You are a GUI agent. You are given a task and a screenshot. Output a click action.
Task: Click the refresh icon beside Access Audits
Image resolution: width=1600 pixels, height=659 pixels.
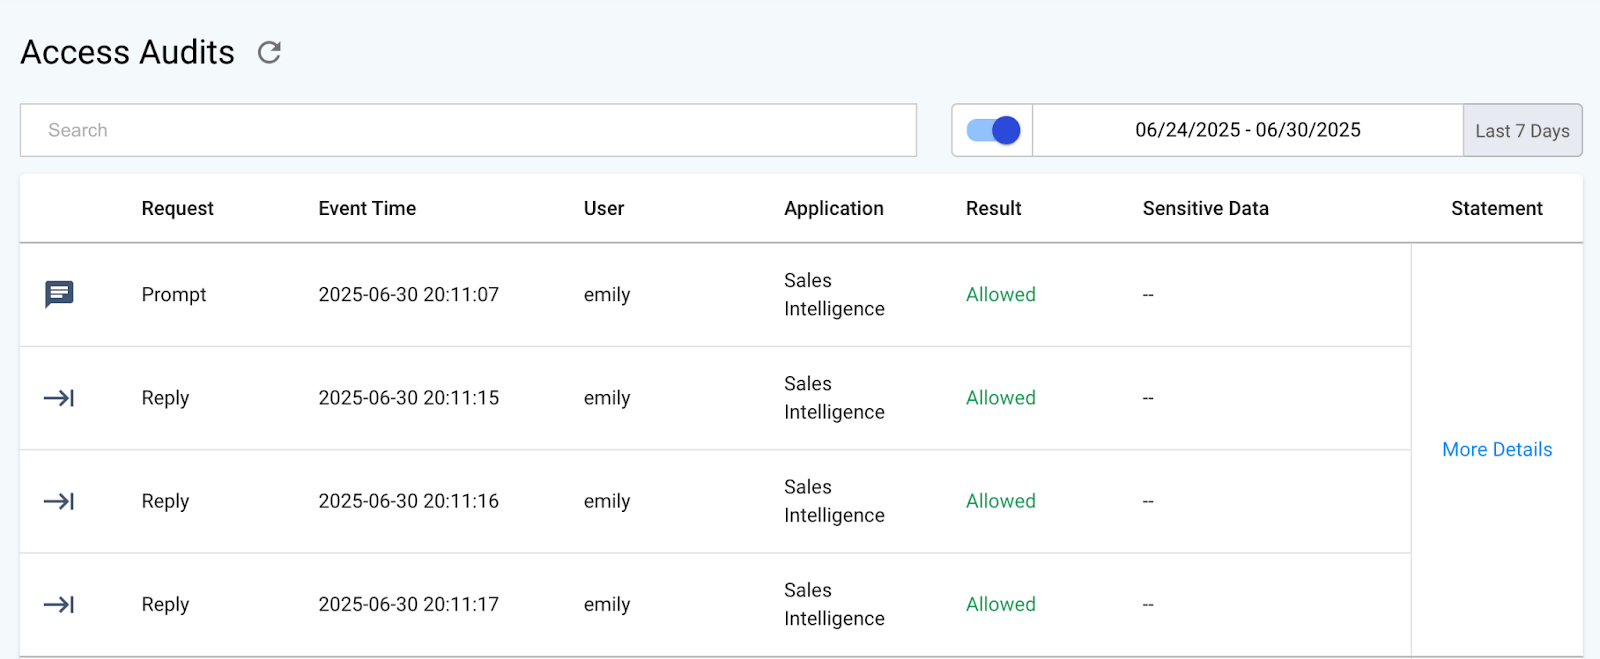pos(269,52)
